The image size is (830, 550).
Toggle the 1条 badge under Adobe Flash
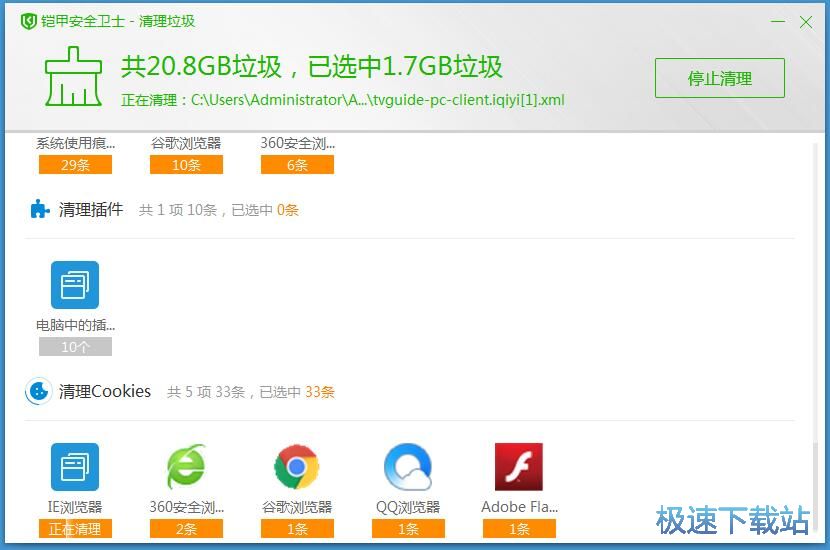519,529
